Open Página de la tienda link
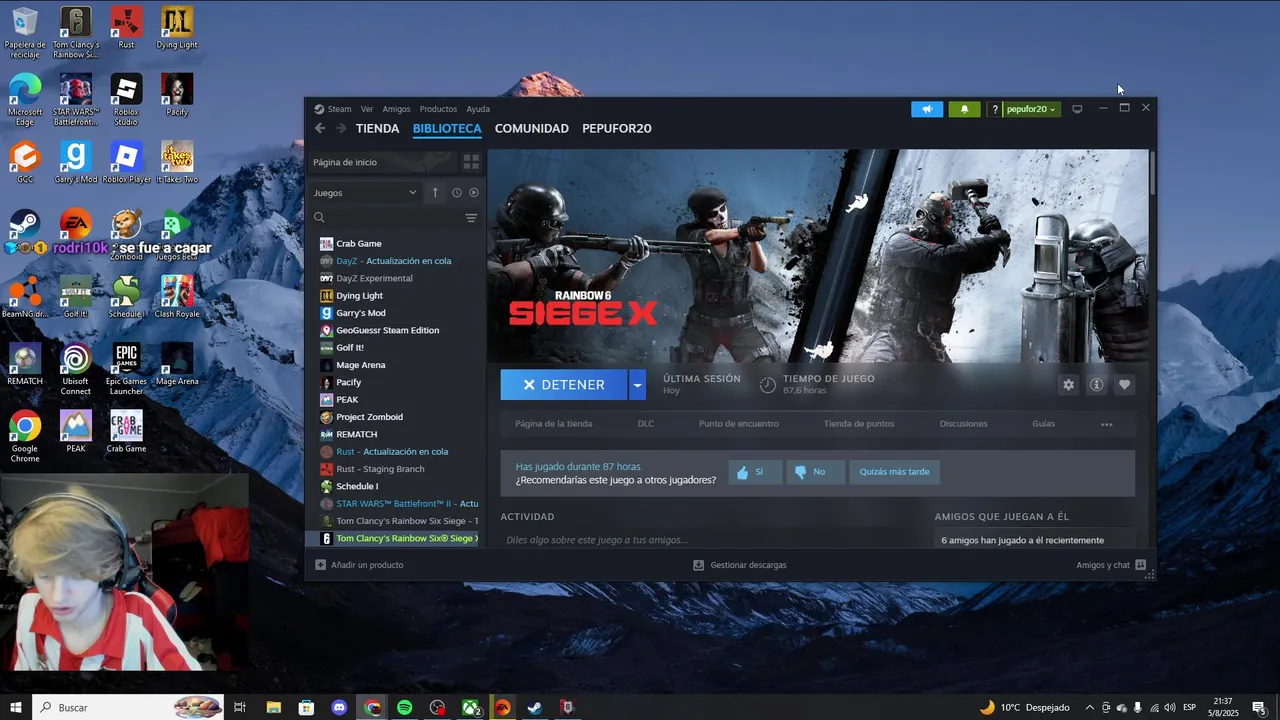 tap(553, 424)
